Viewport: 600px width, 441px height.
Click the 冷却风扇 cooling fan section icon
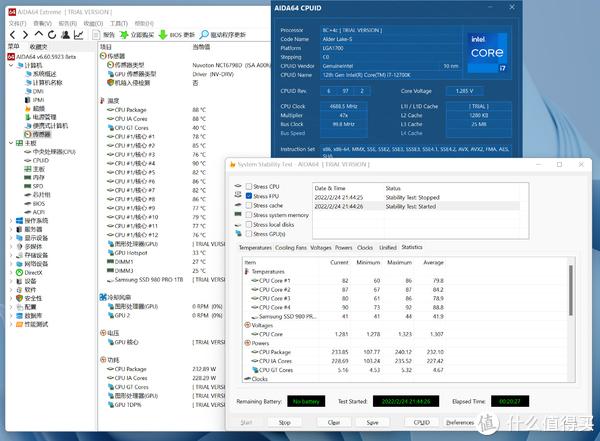coord(103,297)
